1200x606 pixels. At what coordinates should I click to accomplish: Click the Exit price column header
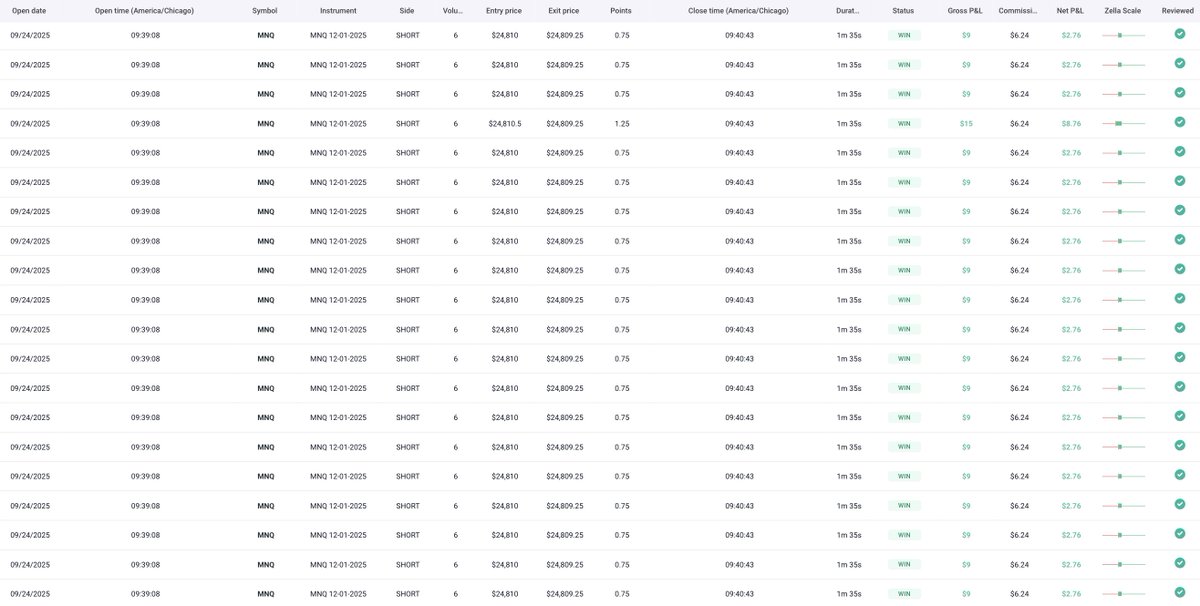tap(563, 10)
